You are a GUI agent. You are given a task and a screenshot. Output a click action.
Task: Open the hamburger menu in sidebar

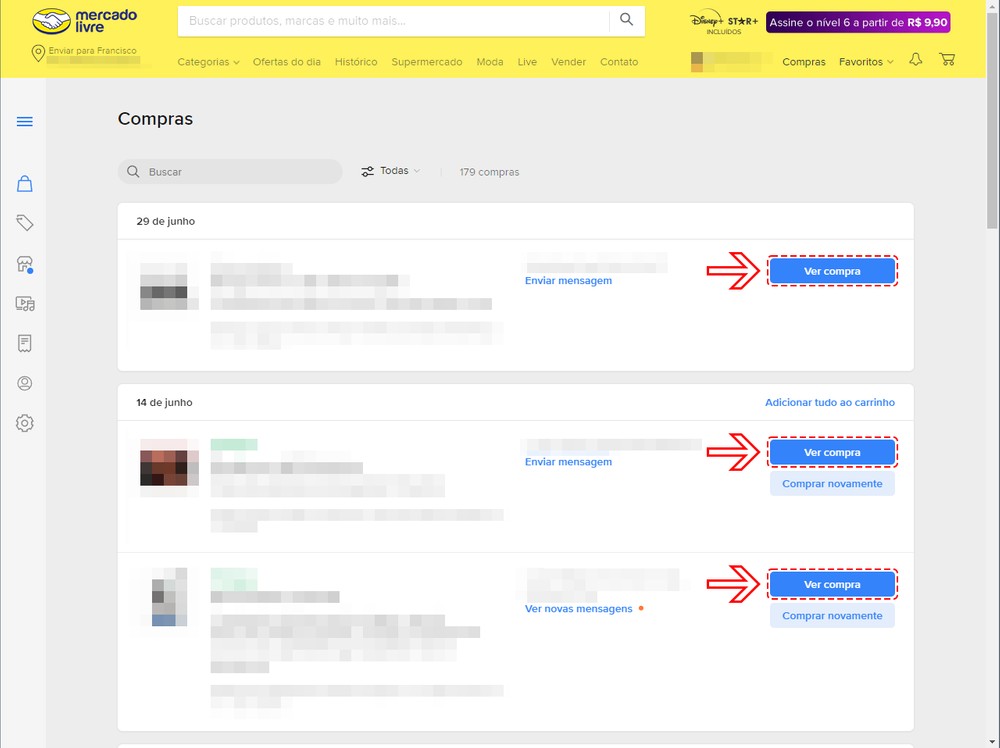coord(25,122)
